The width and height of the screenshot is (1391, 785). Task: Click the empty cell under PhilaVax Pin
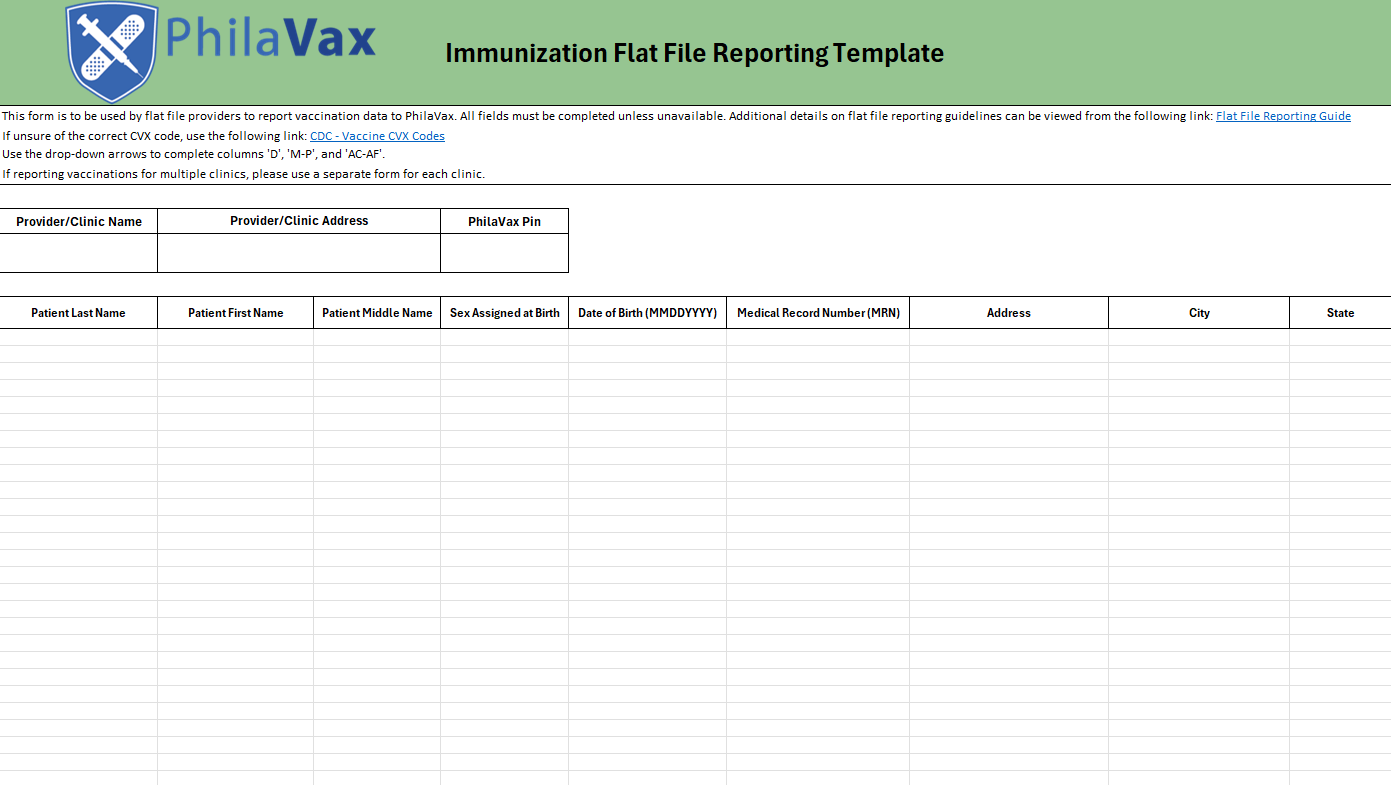pos(504,253)
